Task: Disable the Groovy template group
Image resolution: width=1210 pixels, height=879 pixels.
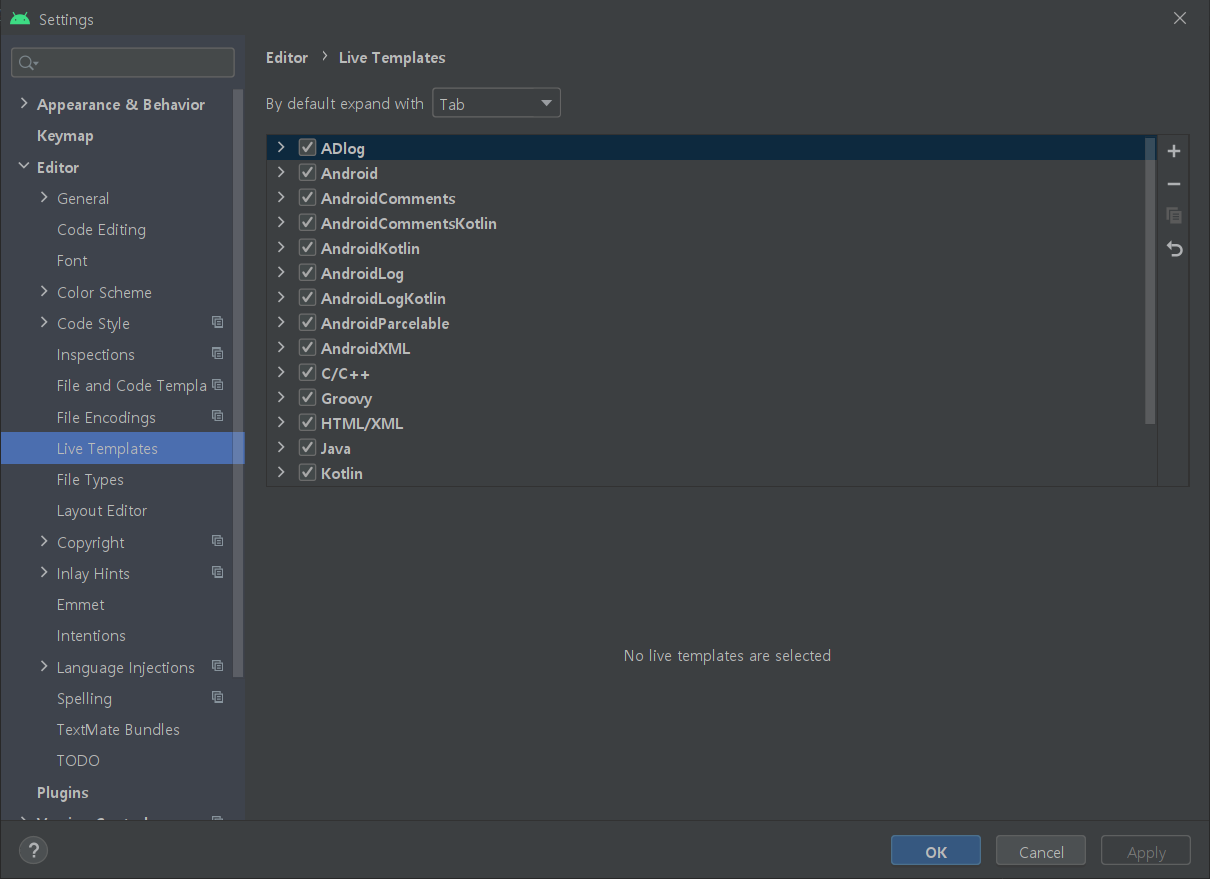Action: (307, 398)
